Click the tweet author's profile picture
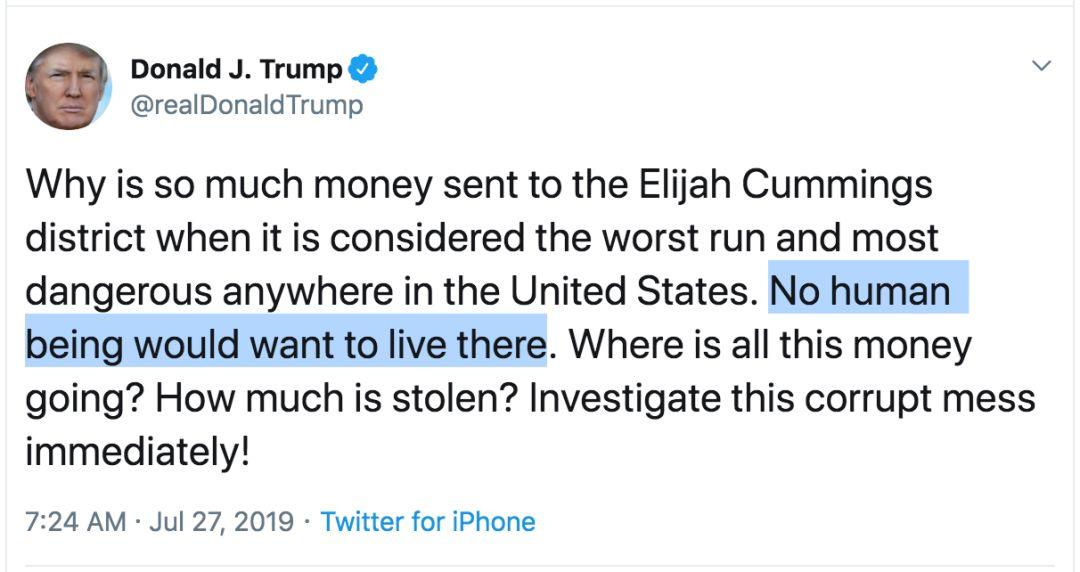The height and width of the screenshot is (572, 1080). click(68, 87)
